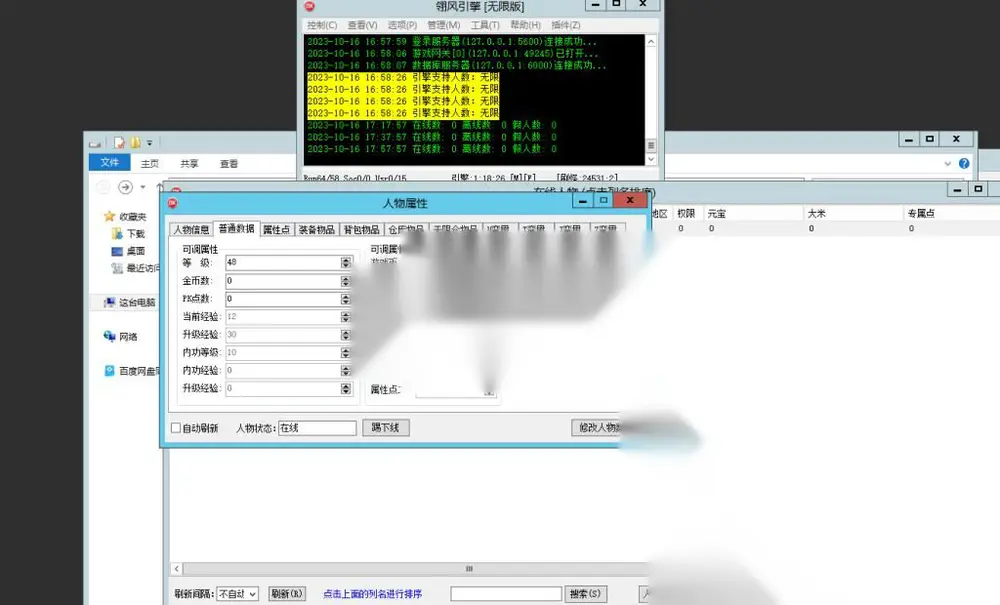Image resolution: width=1000 pixels, height=605 pixels.
Task: Open the 选项(P) menu in 领风引擎
Action: tap(402, 25)
